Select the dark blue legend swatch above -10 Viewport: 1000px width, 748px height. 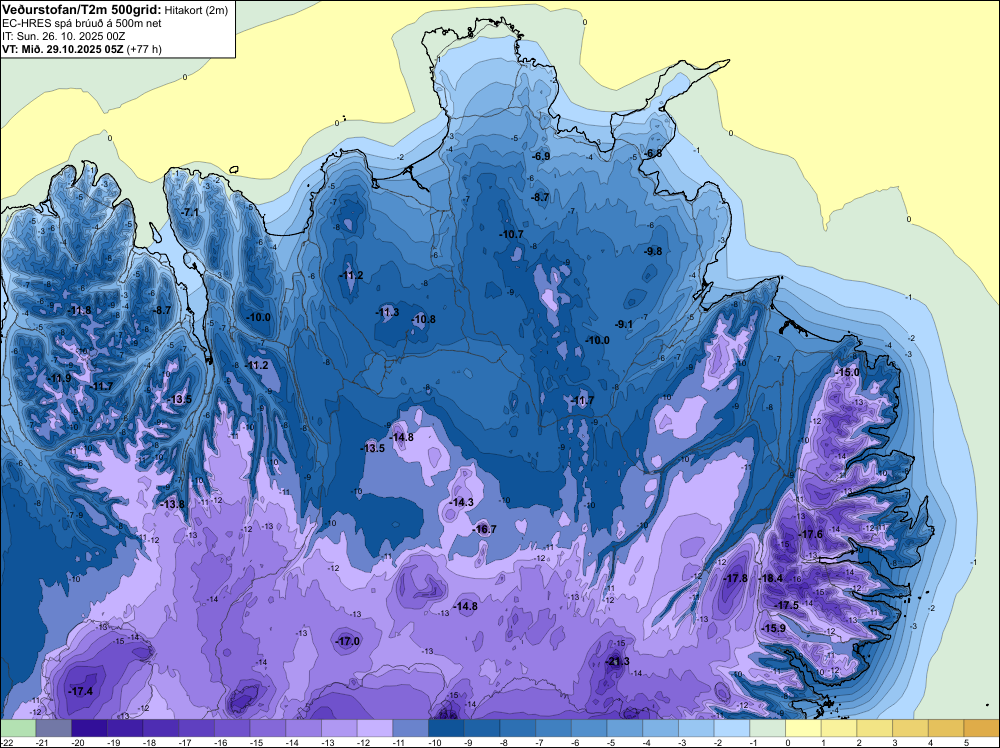point(446,728)
